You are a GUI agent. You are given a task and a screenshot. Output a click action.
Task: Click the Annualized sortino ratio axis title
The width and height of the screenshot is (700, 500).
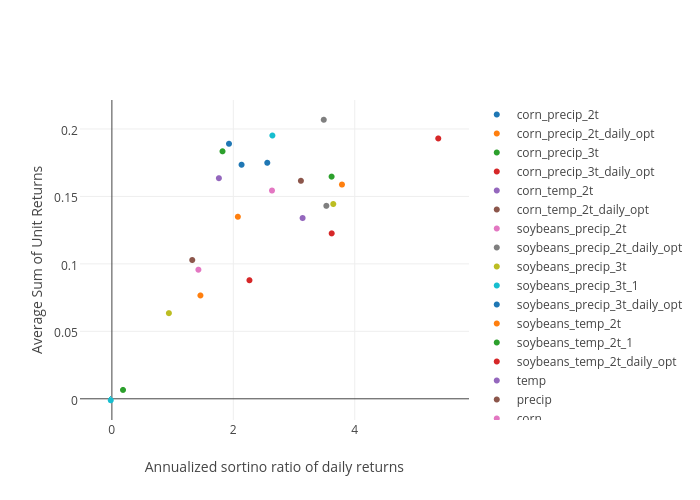coord(274,467)
